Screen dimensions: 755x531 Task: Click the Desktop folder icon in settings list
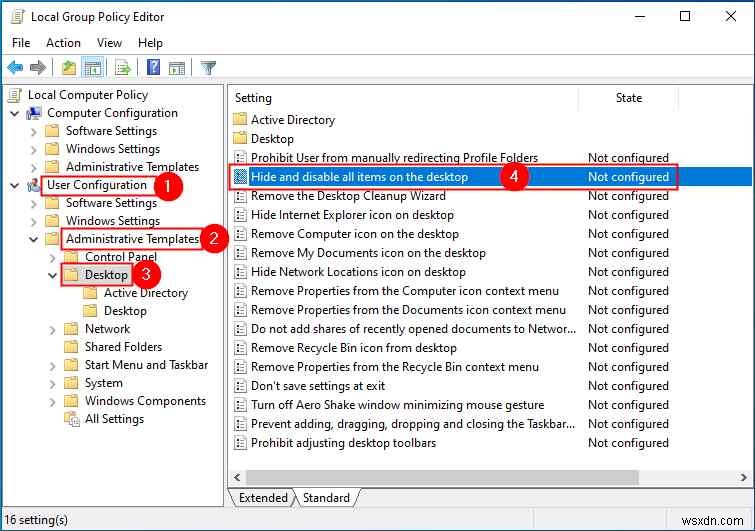(240, 139)
